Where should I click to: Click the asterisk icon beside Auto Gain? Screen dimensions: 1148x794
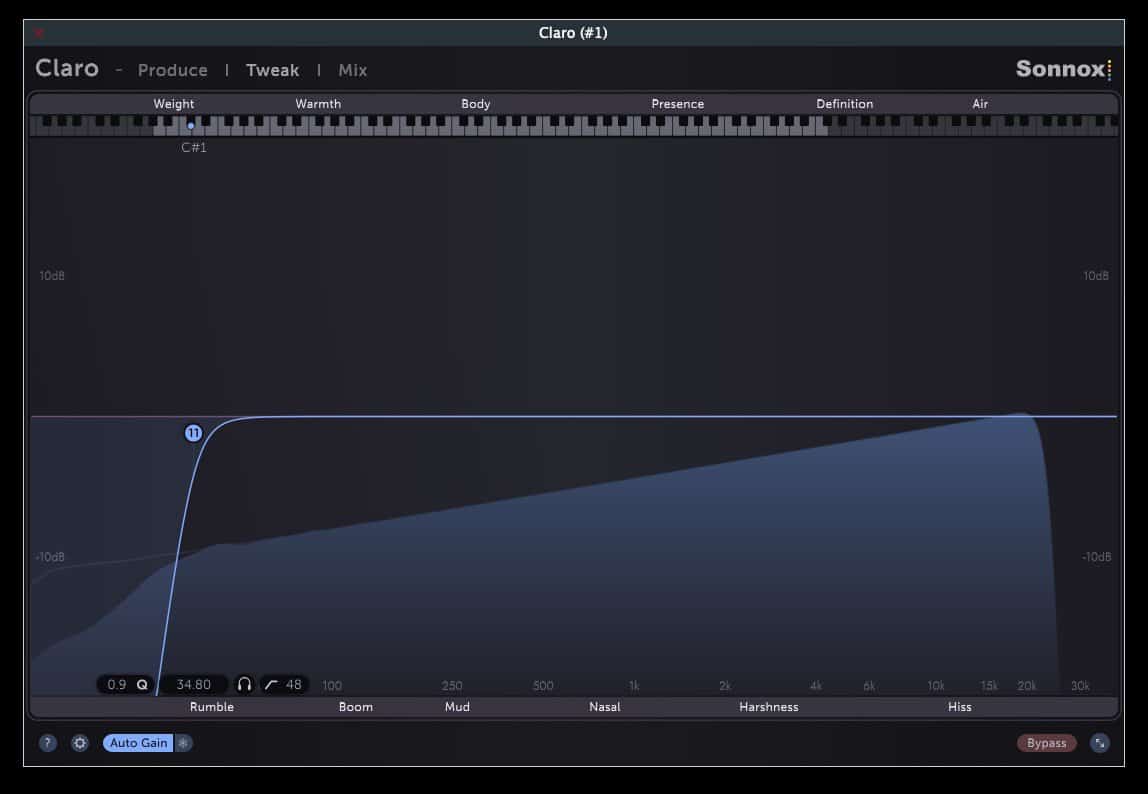[x=184, y=743]
